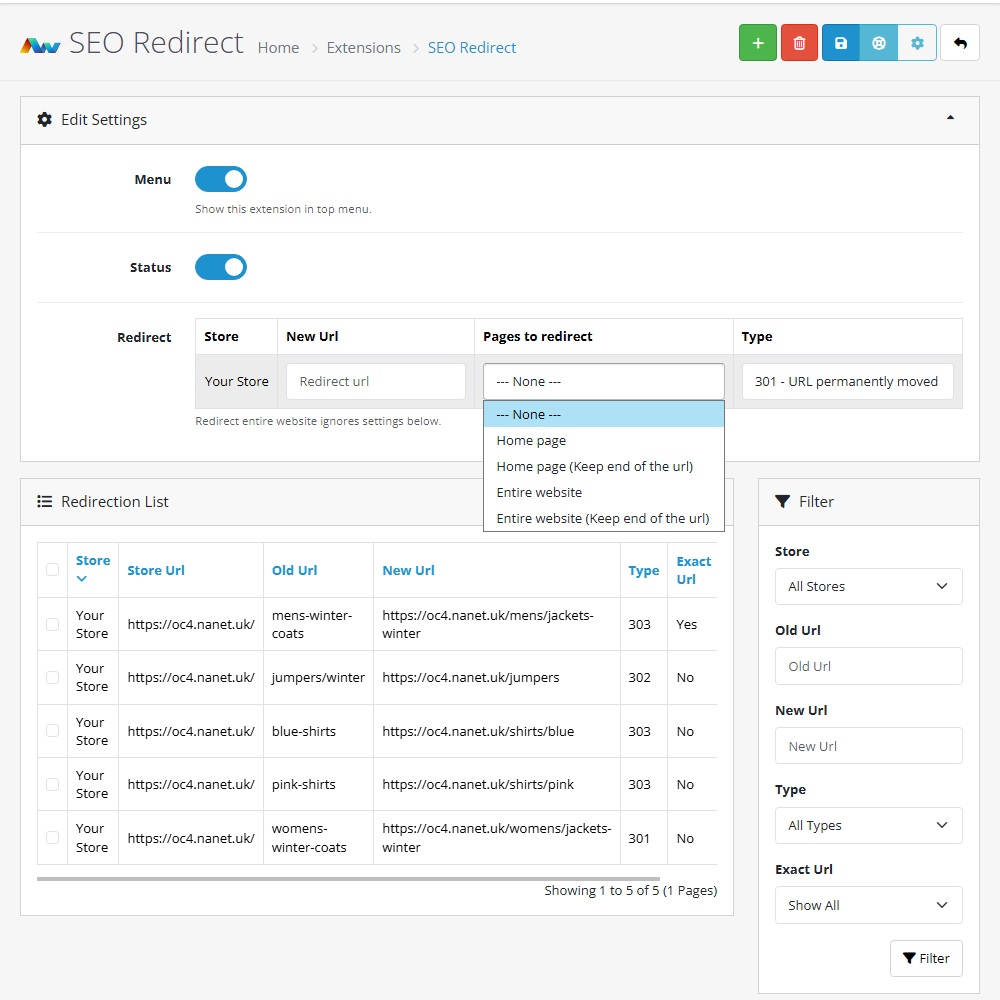Collapse the Edit Settings panel caret
This screenshot has width=1000, height=1000.
(950, 118)
